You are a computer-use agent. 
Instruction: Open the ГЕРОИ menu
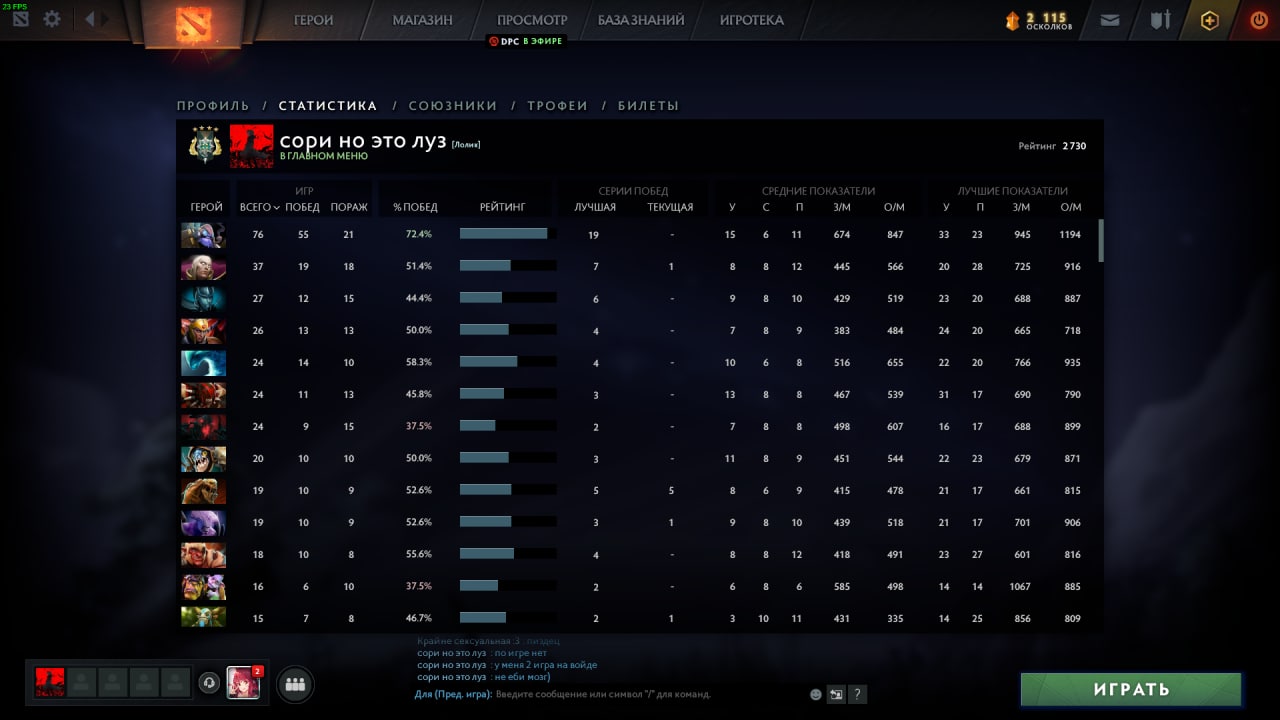313,20
